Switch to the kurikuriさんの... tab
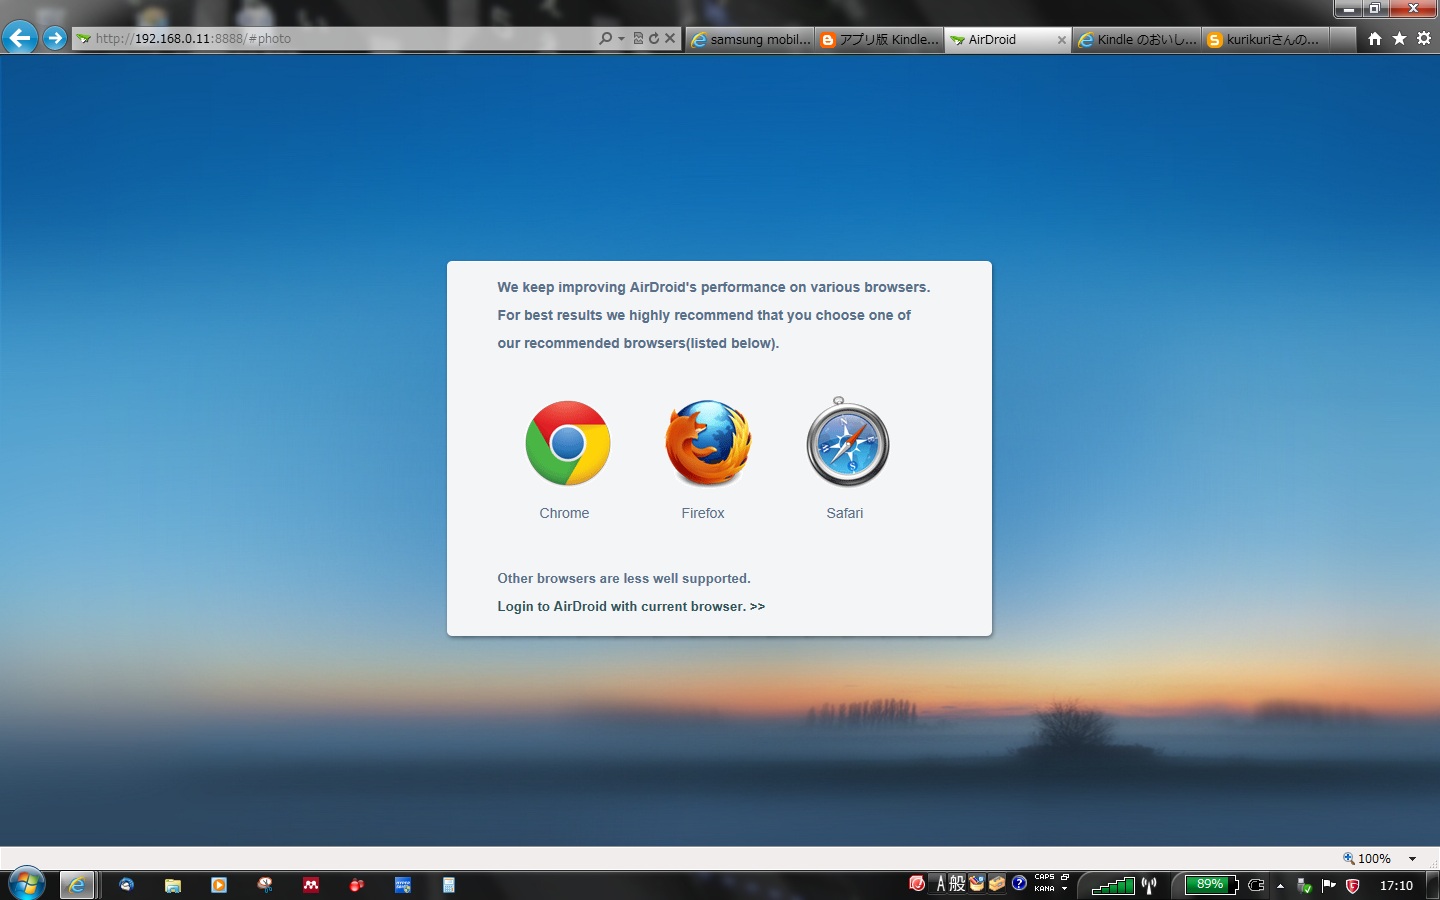This screenshot has height=900, width=1440. click(x=1266, y=39)
